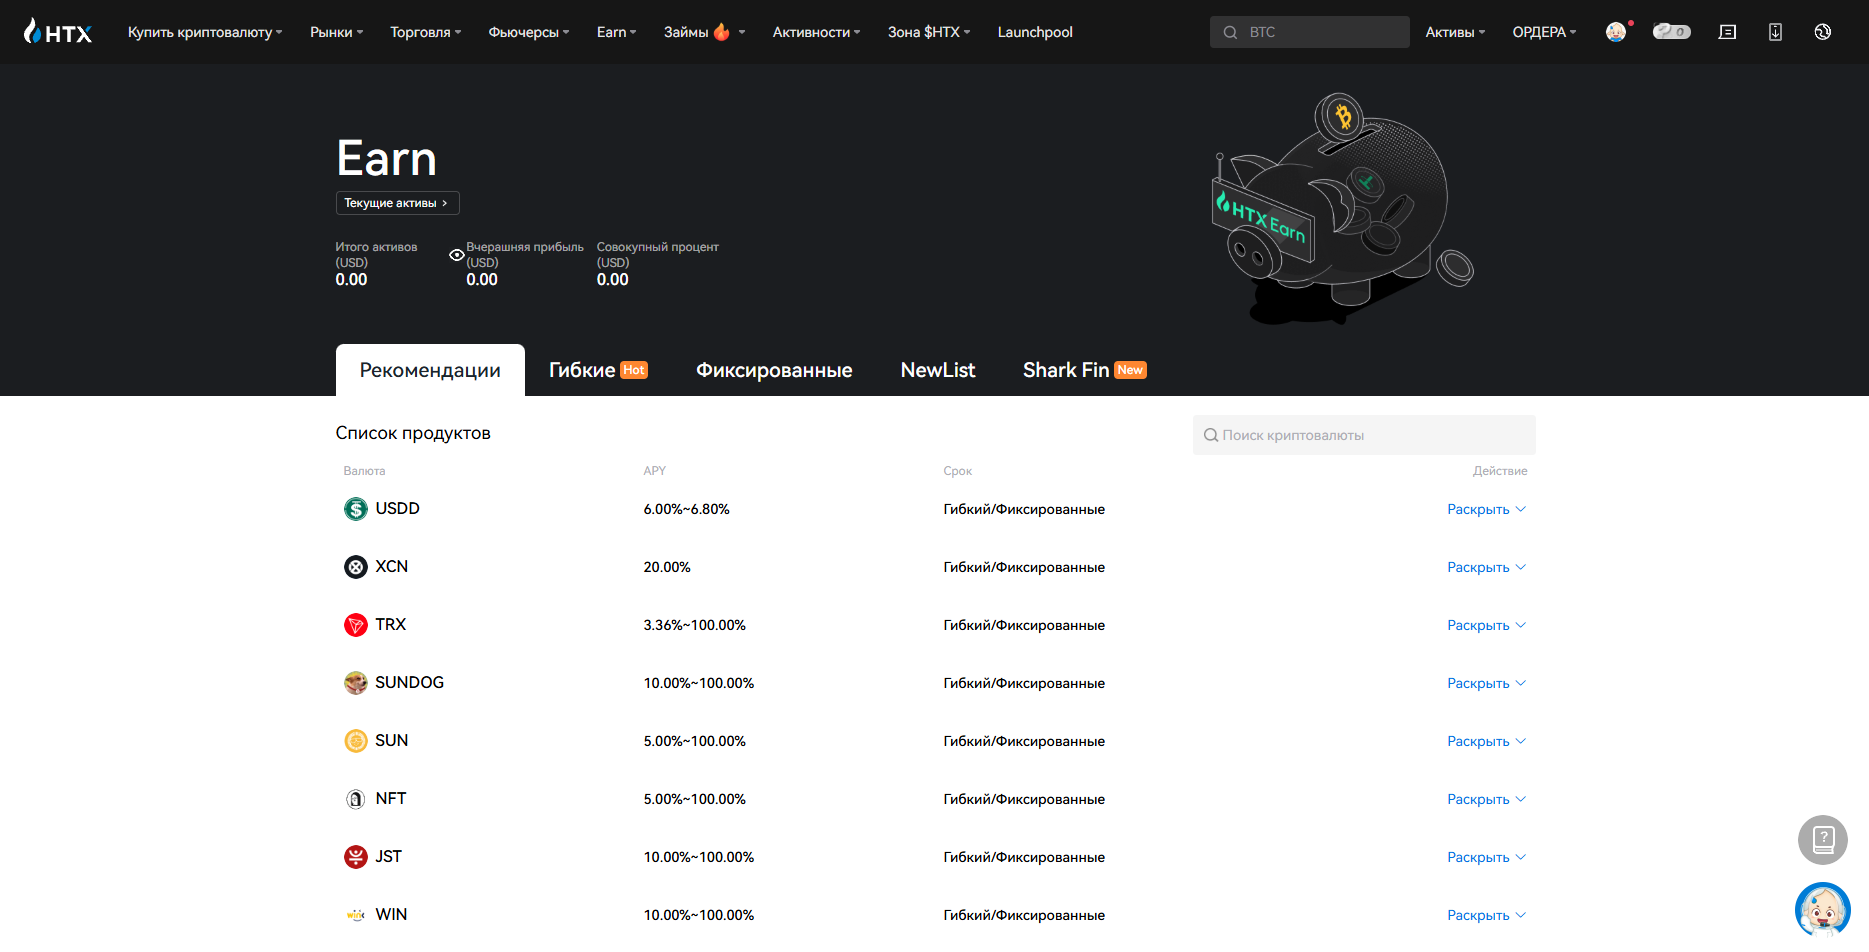Viewport: 1869px width, 952px height.
Task: Click the XCN coin icon
Action: point(356,567)
